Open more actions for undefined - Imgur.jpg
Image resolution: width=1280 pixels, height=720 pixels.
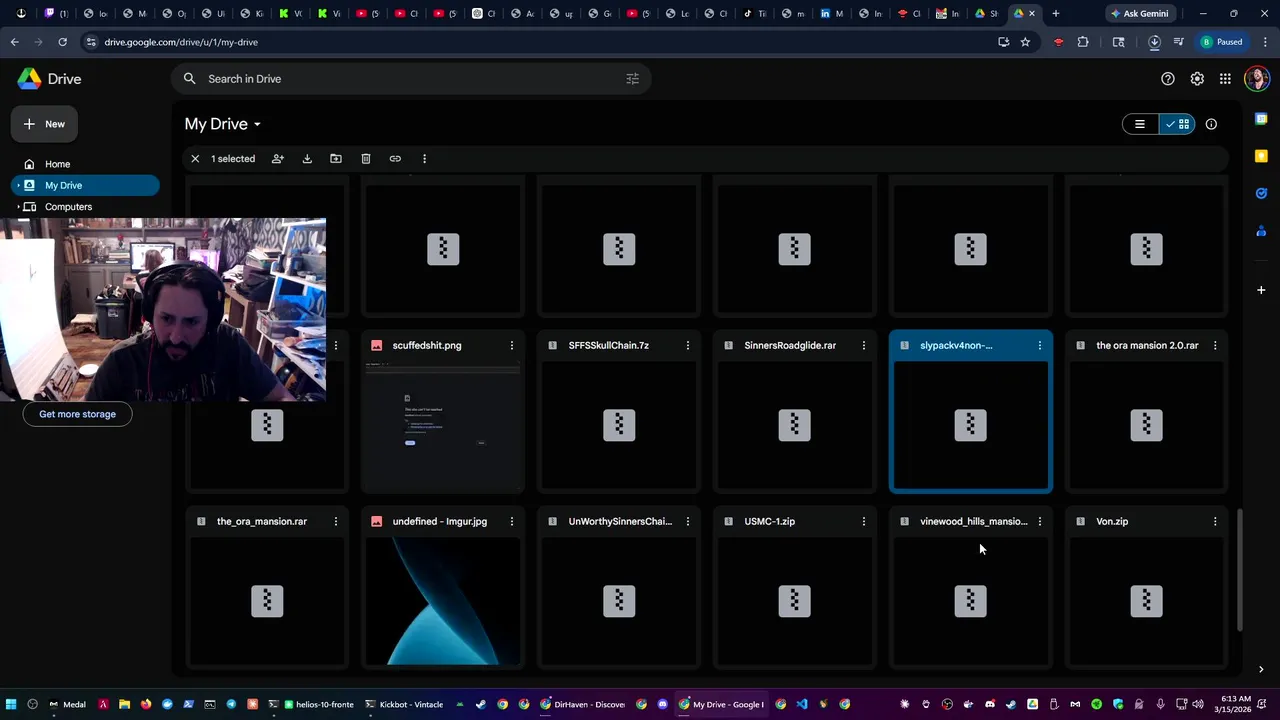click(x=512, y=521)
